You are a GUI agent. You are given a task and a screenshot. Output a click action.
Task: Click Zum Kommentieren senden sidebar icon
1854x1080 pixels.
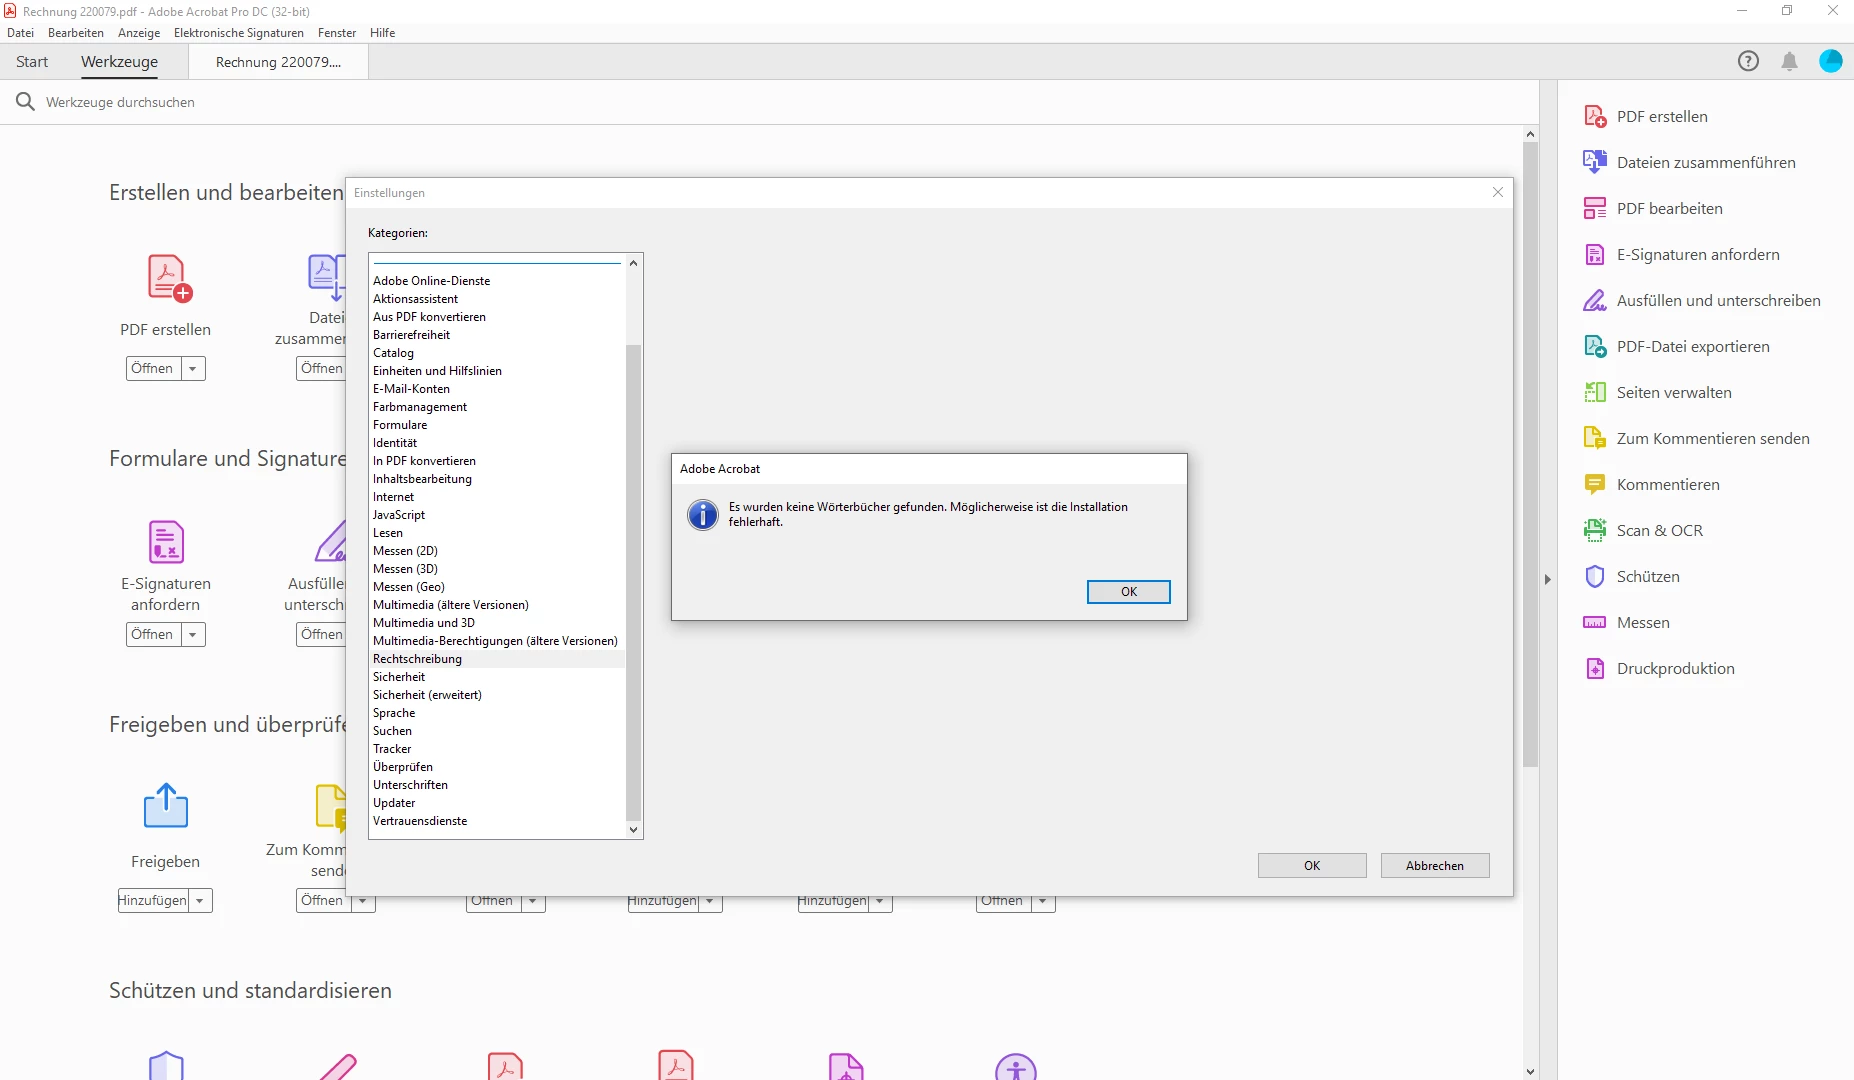(1595, 438)
